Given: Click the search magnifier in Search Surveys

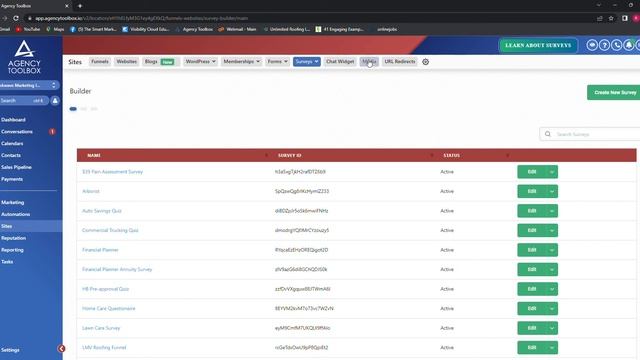Looking at the screenshot, I should point(548,134).
